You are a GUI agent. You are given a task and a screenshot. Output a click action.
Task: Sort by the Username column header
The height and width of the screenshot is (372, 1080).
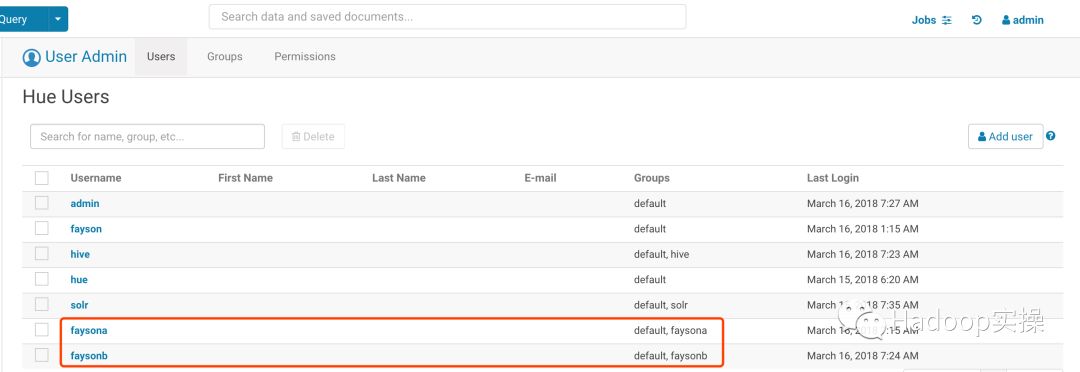(x=96, y=178)
